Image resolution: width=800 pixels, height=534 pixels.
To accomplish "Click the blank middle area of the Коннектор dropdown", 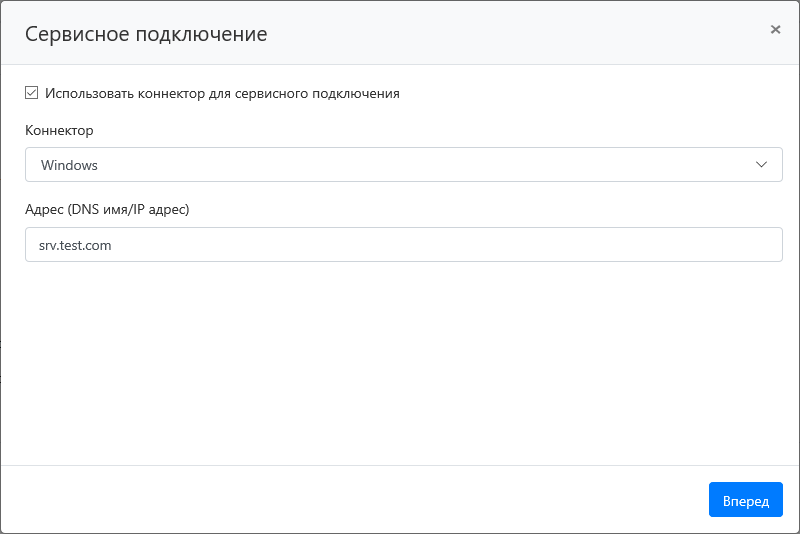I will (420, 165).
